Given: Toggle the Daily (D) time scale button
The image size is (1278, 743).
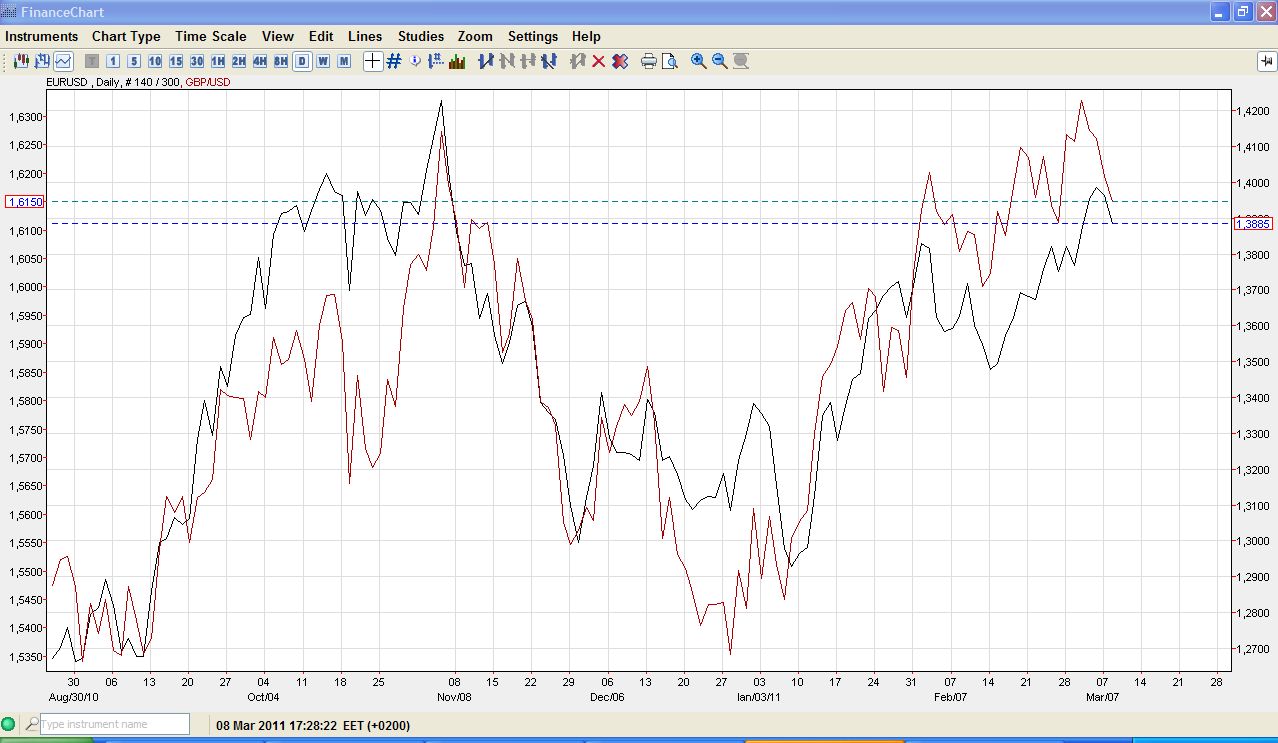Looking at the screenshot, I should tap(301, 61).
